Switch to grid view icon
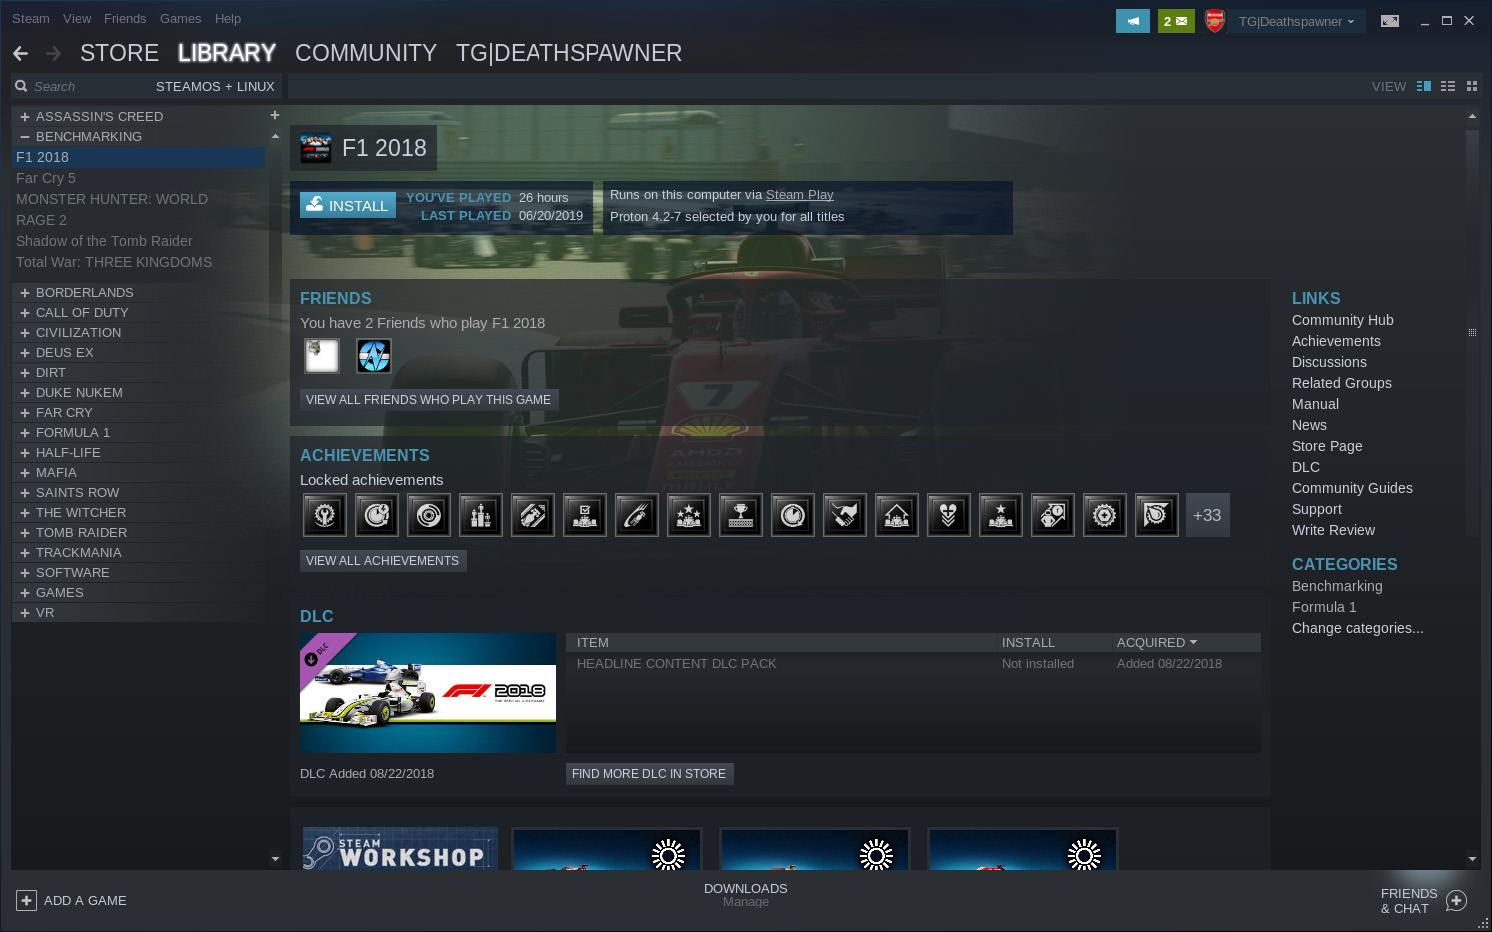1492x932 pixels. point(1472,86)
